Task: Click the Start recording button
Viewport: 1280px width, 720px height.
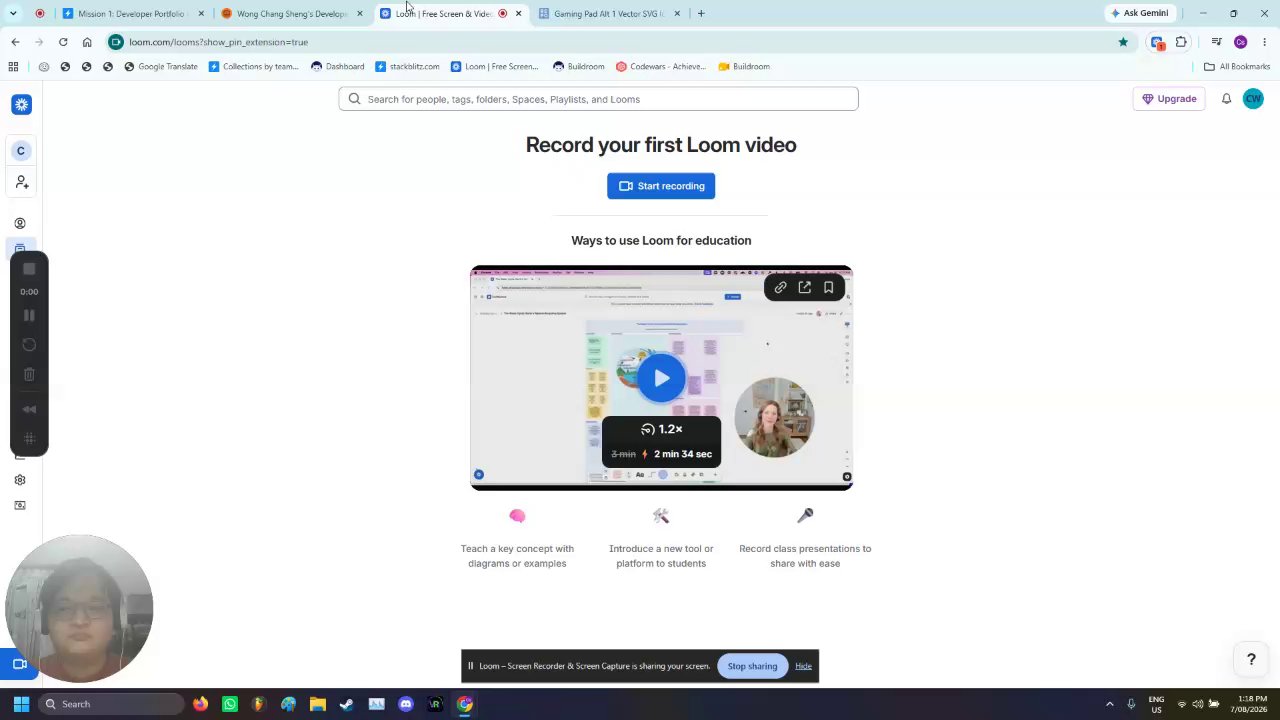Action: [x=661, y=186]
